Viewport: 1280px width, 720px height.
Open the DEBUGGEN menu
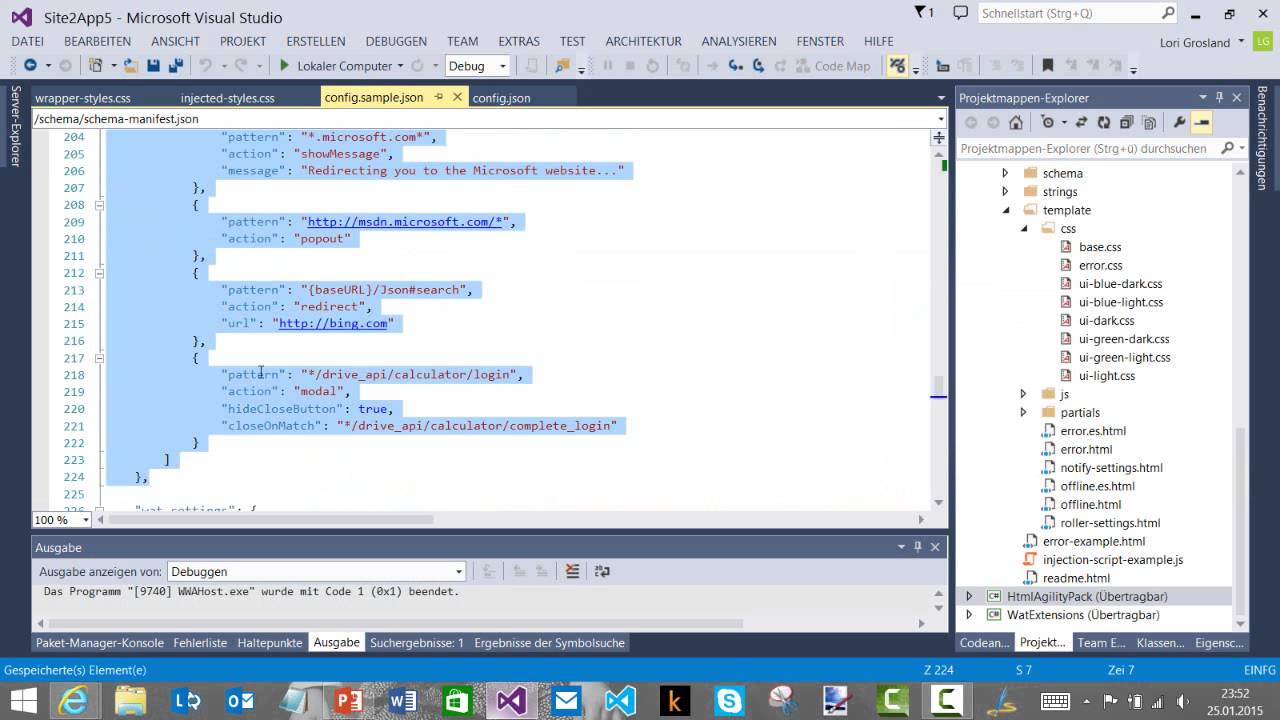coord(396,41)
